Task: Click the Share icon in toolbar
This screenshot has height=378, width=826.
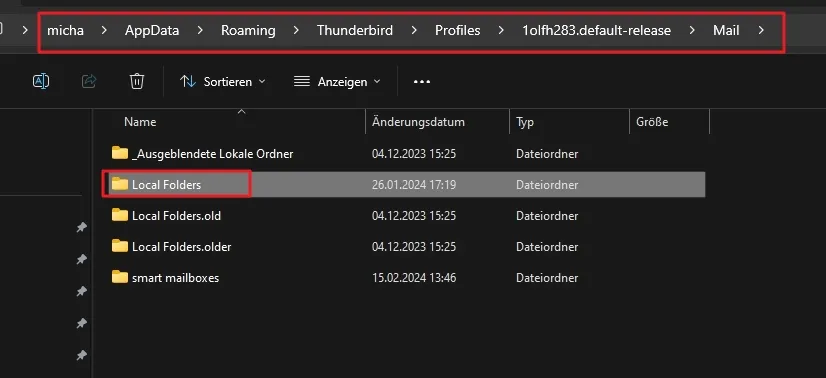Action: pos(89,81)
